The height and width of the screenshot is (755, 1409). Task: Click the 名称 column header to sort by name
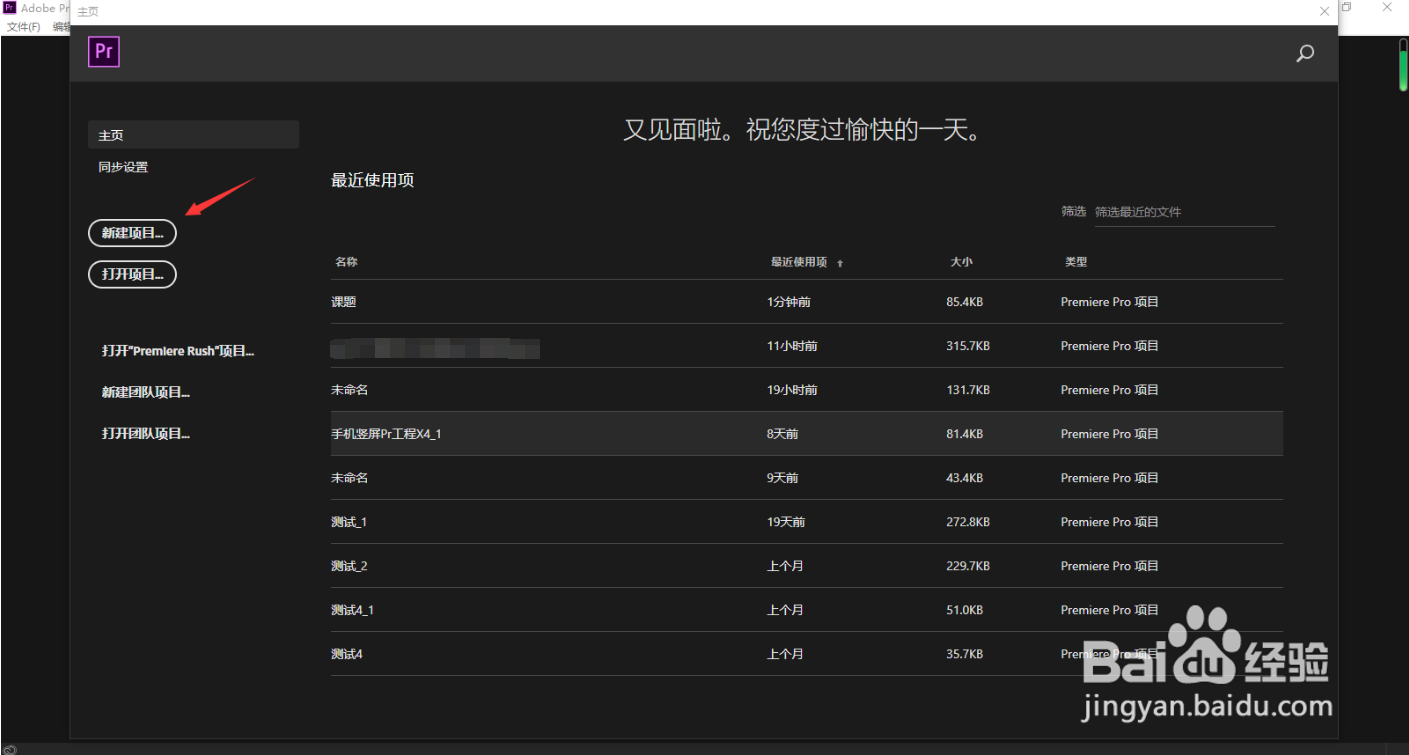[x=345, y=262]
